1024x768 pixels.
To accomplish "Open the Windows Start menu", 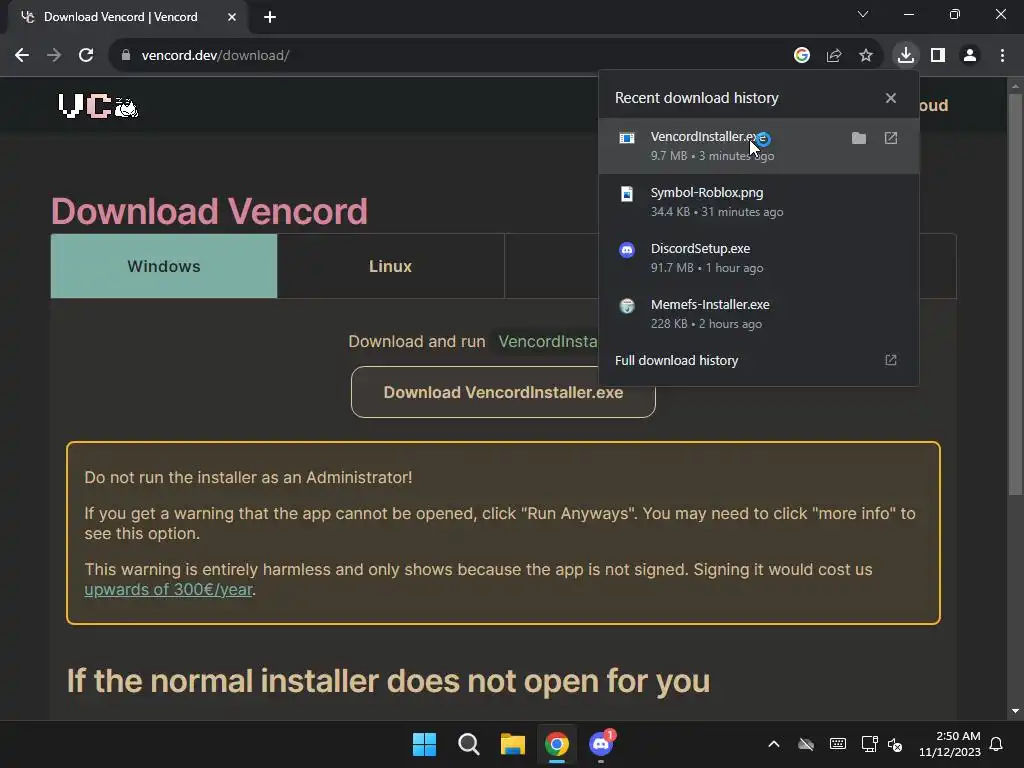I will (424, 744).
